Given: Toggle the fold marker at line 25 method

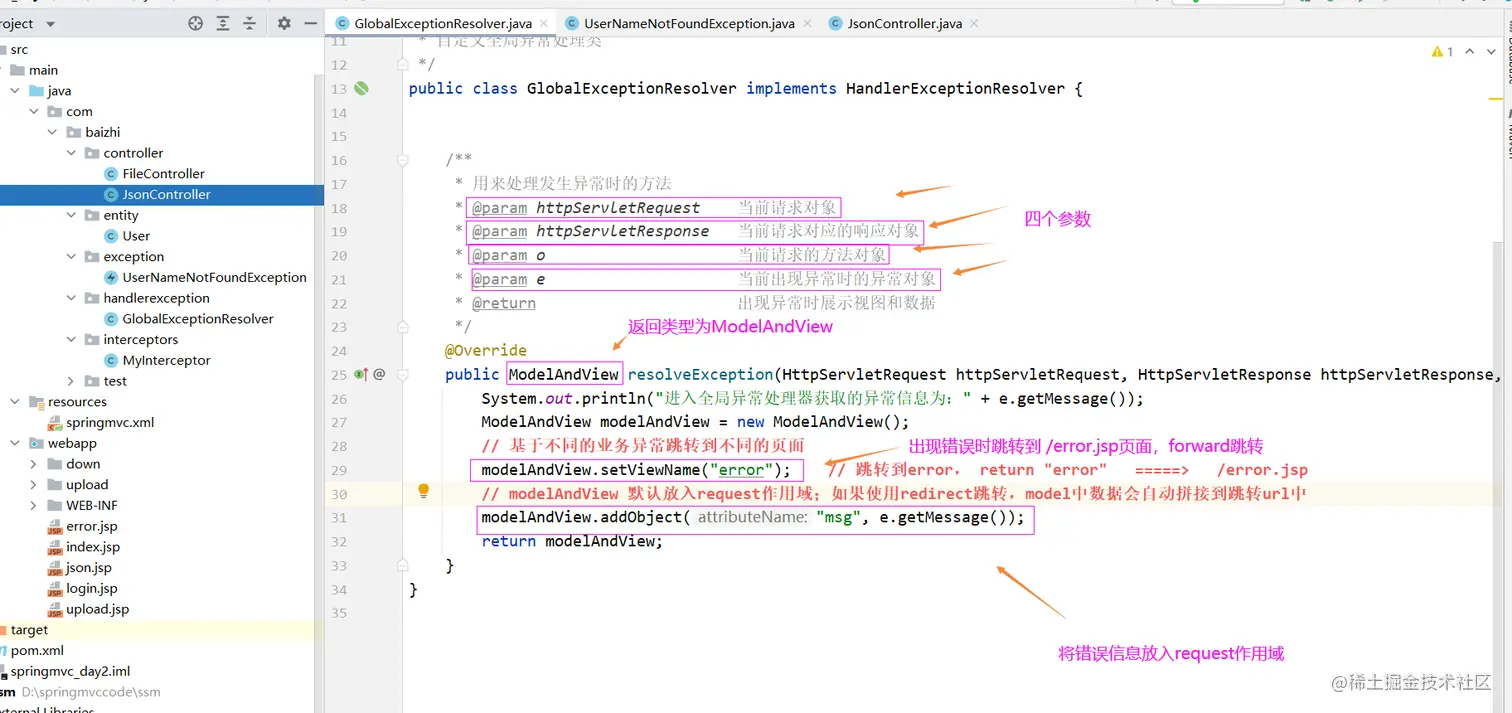Looking at the screenshot, I should click(402, 374).
